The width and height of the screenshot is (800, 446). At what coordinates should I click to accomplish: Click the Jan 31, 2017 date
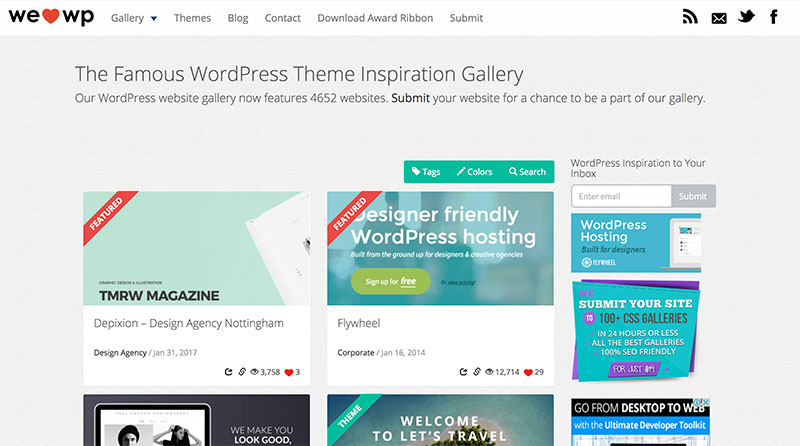pyautogui.click(x=175, y=353)
